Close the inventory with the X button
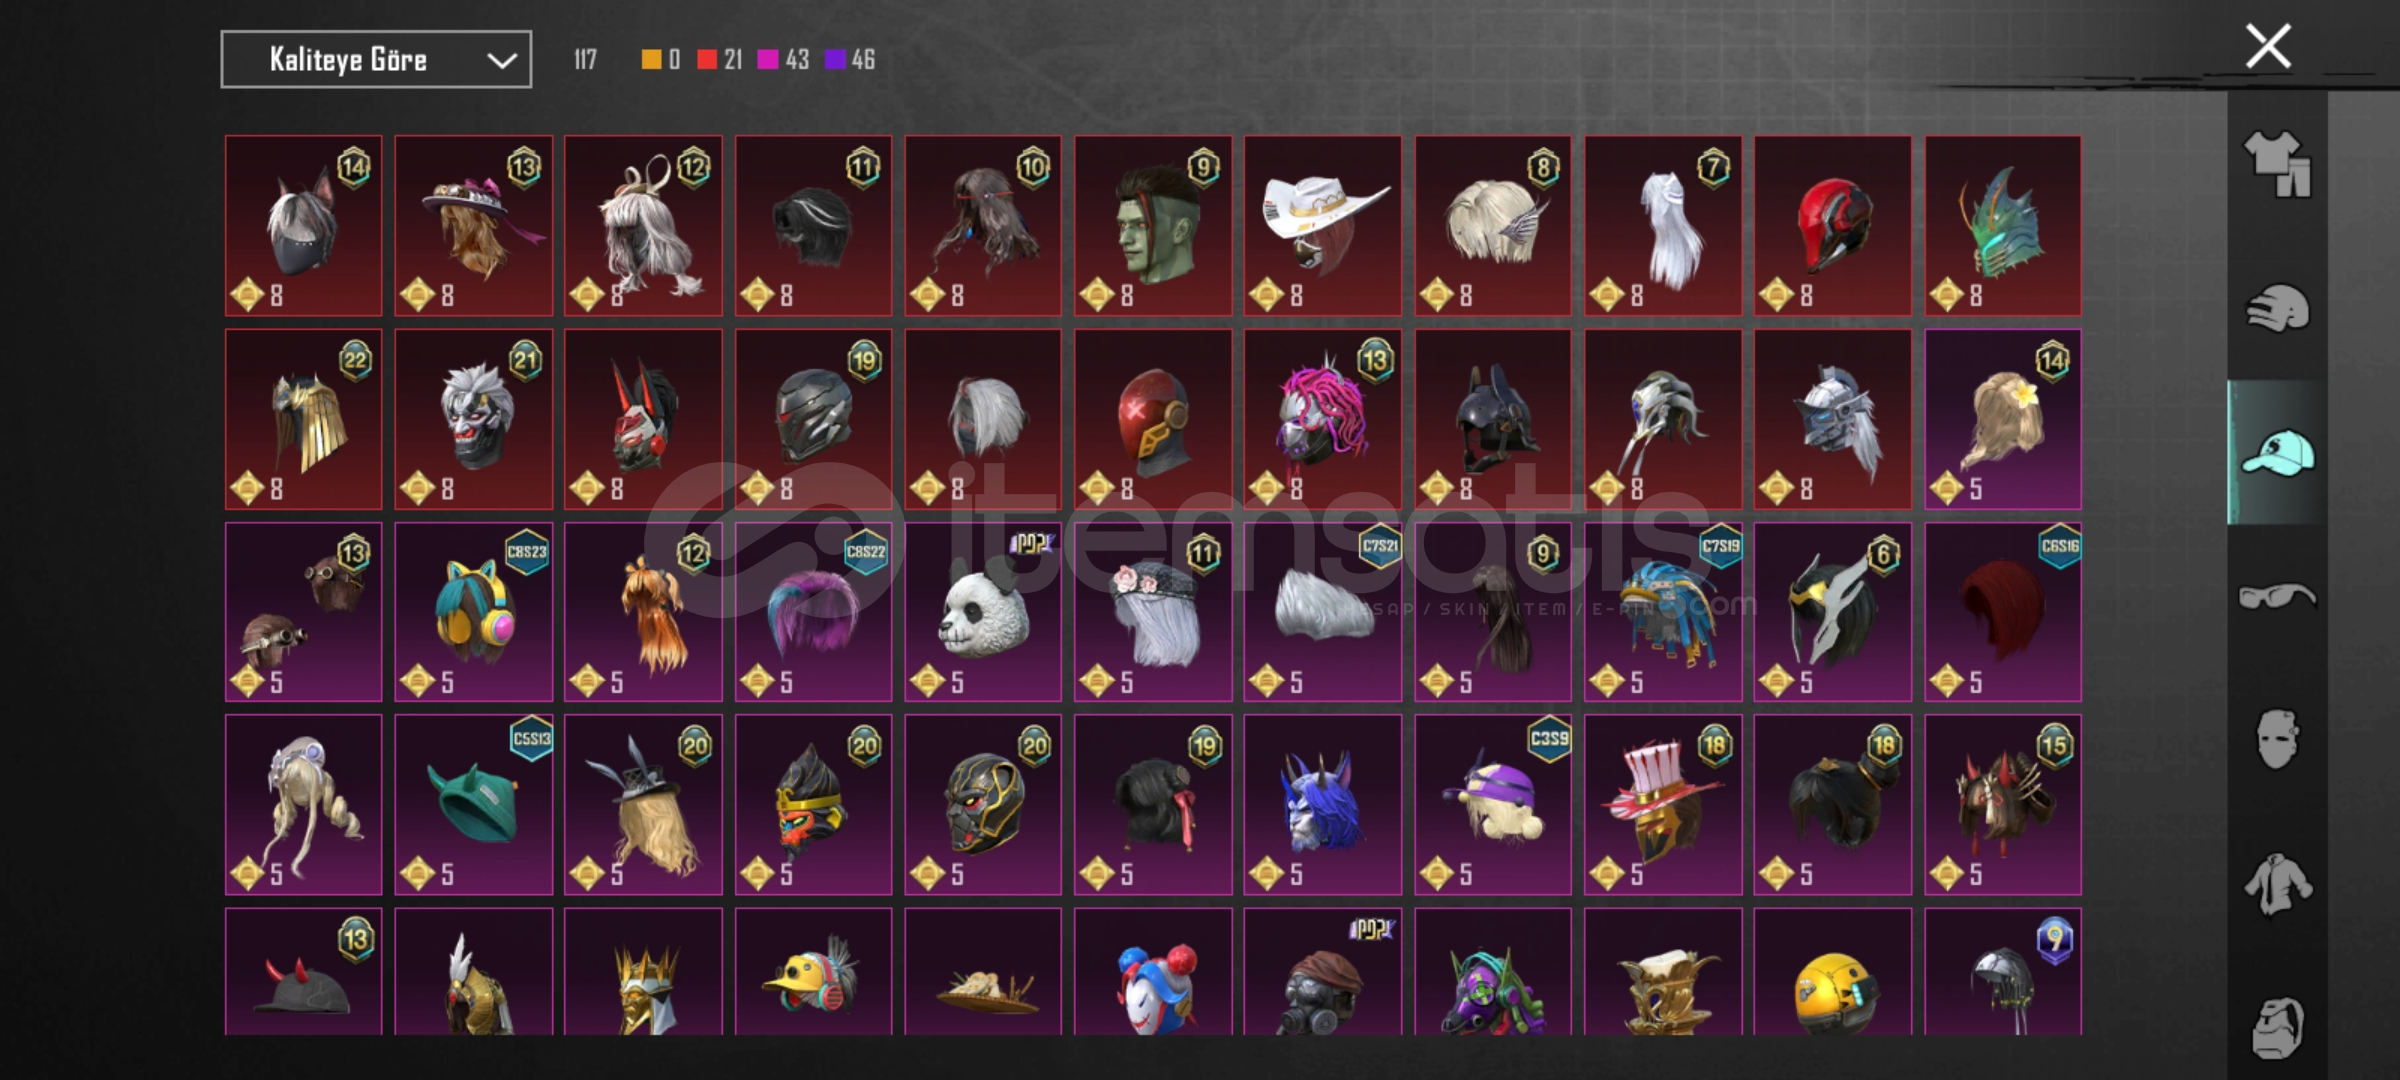This screenshot has width=2400, height=1080. pyautogui.click(x=2268, y=46)
